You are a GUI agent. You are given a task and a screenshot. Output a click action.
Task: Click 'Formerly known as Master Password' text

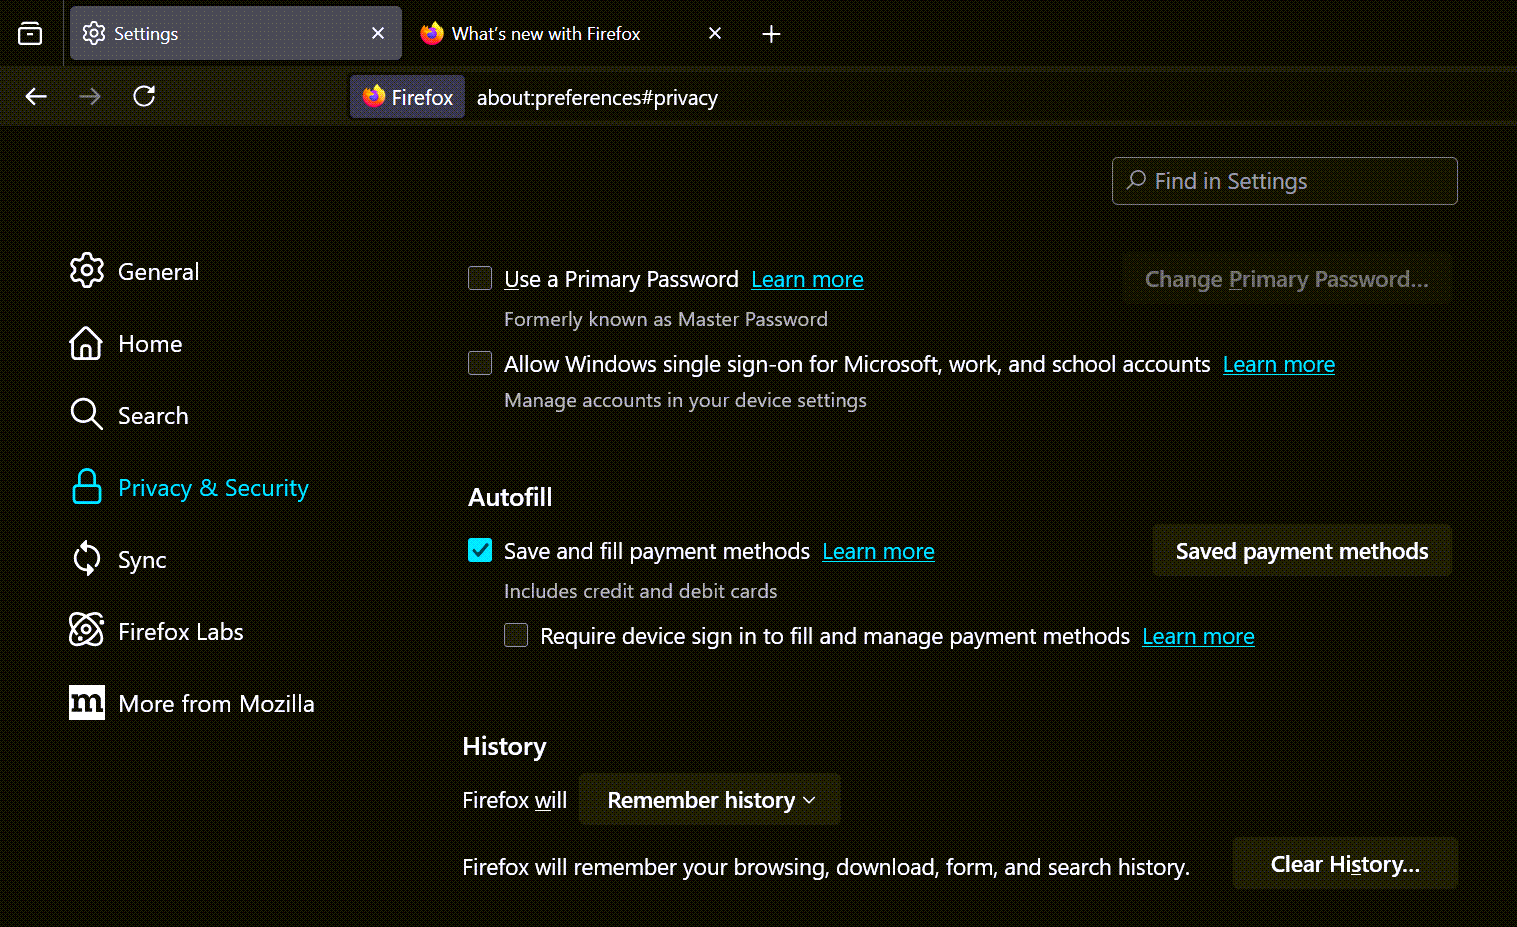[x=666, y=319]
